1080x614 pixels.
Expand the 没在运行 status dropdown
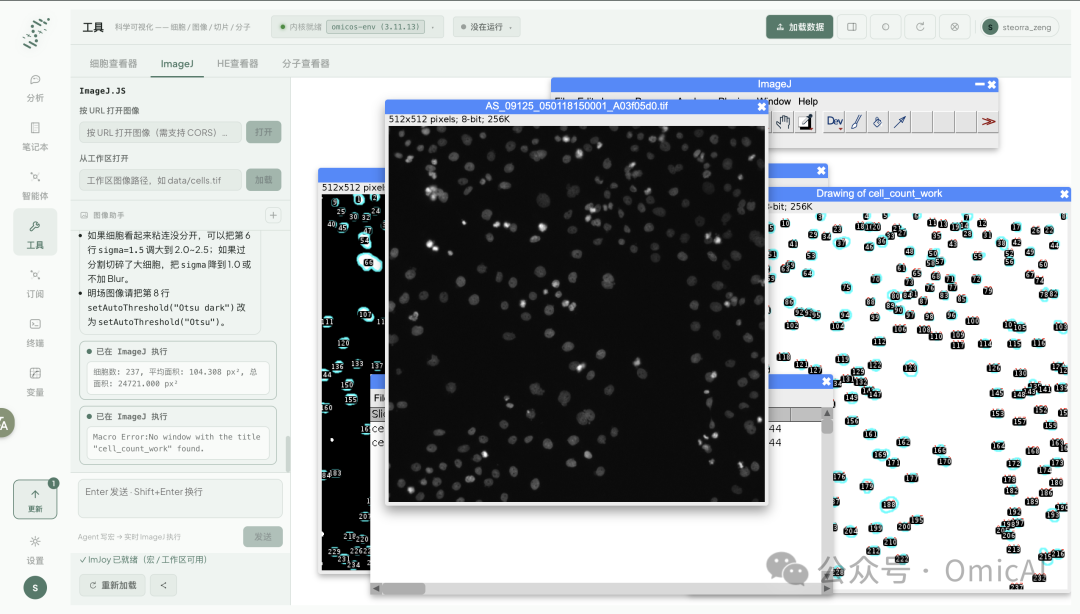pyautogui.click(x=487, y=27)
